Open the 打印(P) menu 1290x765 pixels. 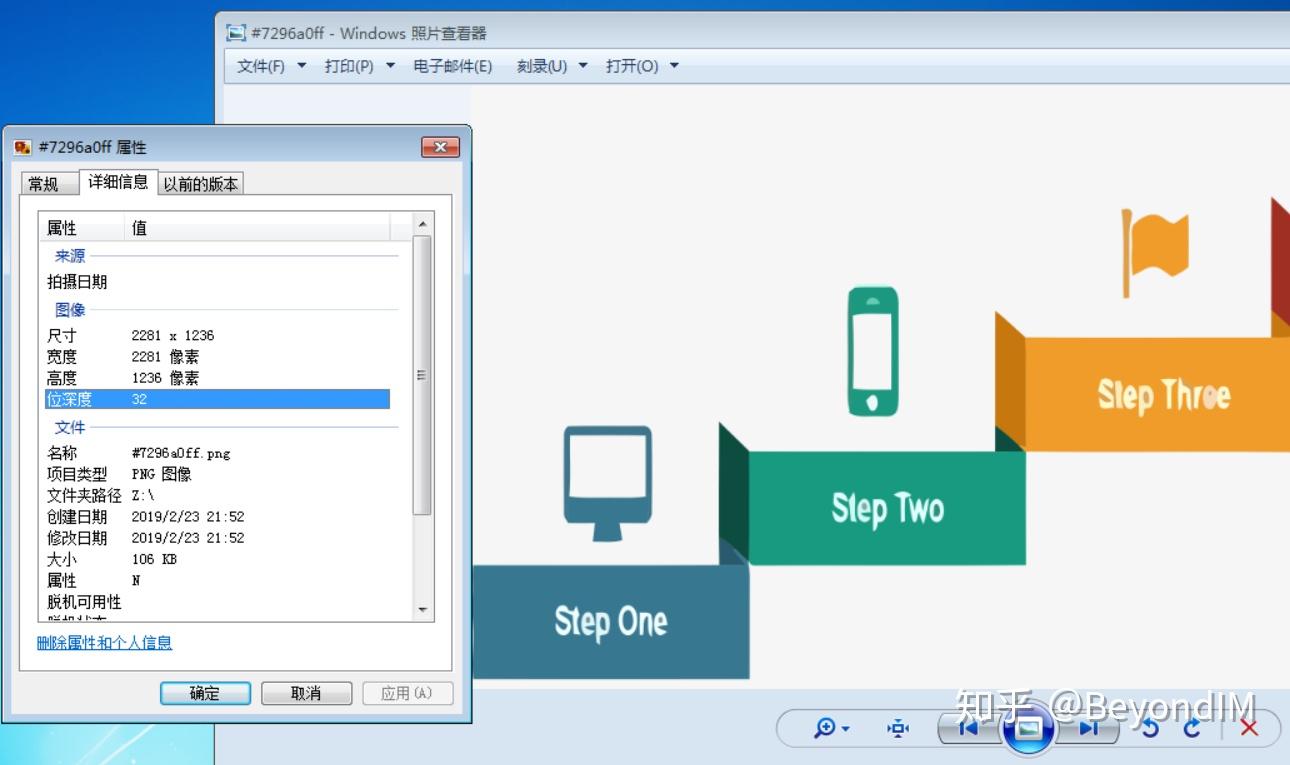coord(360,66)
